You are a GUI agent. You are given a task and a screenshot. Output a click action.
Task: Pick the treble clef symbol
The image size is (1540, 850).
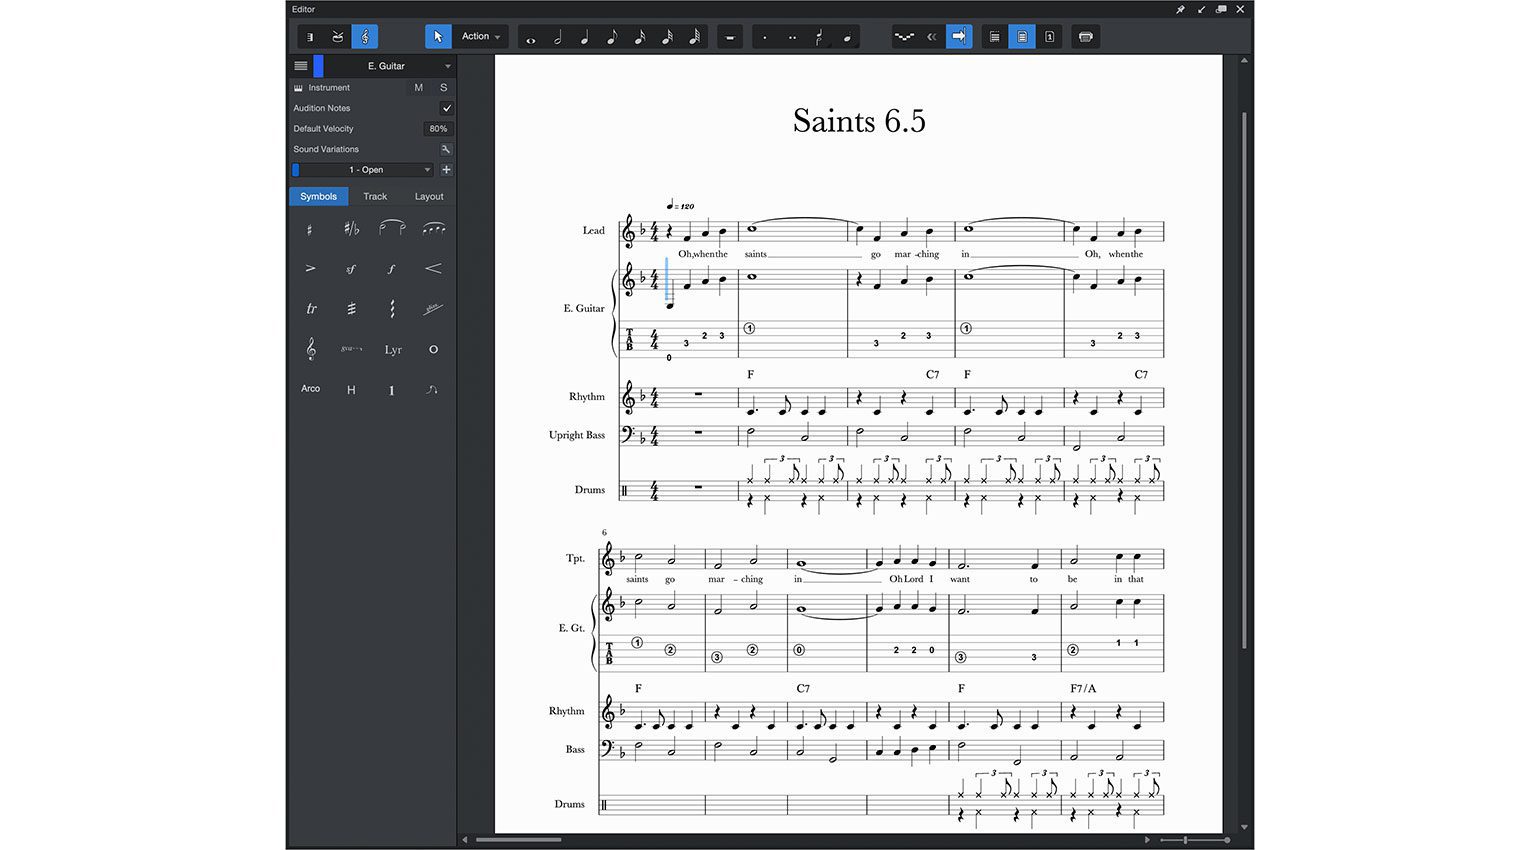311,349
